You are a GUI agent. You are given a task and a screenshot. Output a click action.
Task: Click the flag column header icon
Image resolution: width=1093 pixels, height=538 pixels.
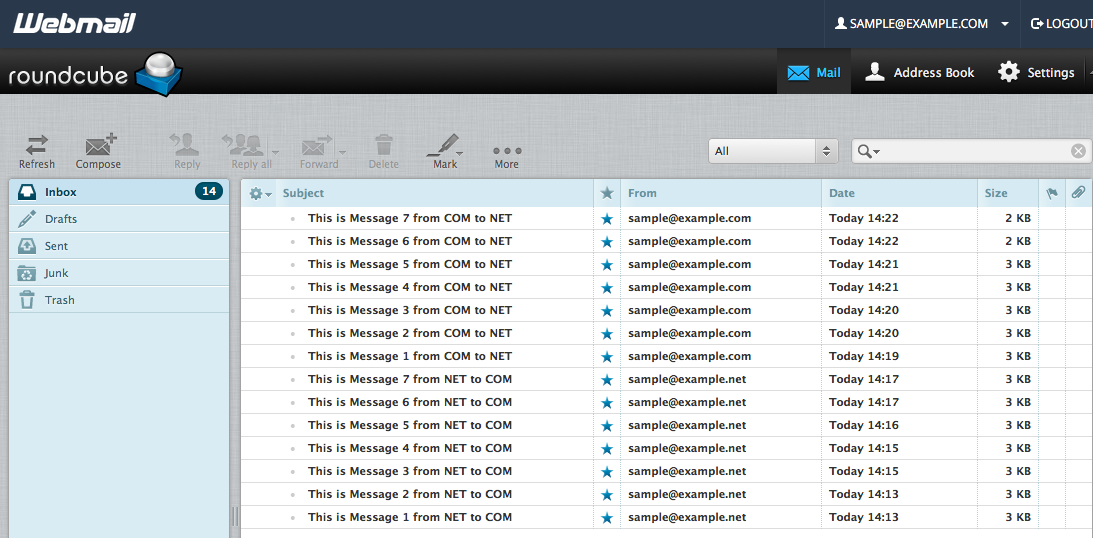pyautogui.click(x=1052, y=194)
